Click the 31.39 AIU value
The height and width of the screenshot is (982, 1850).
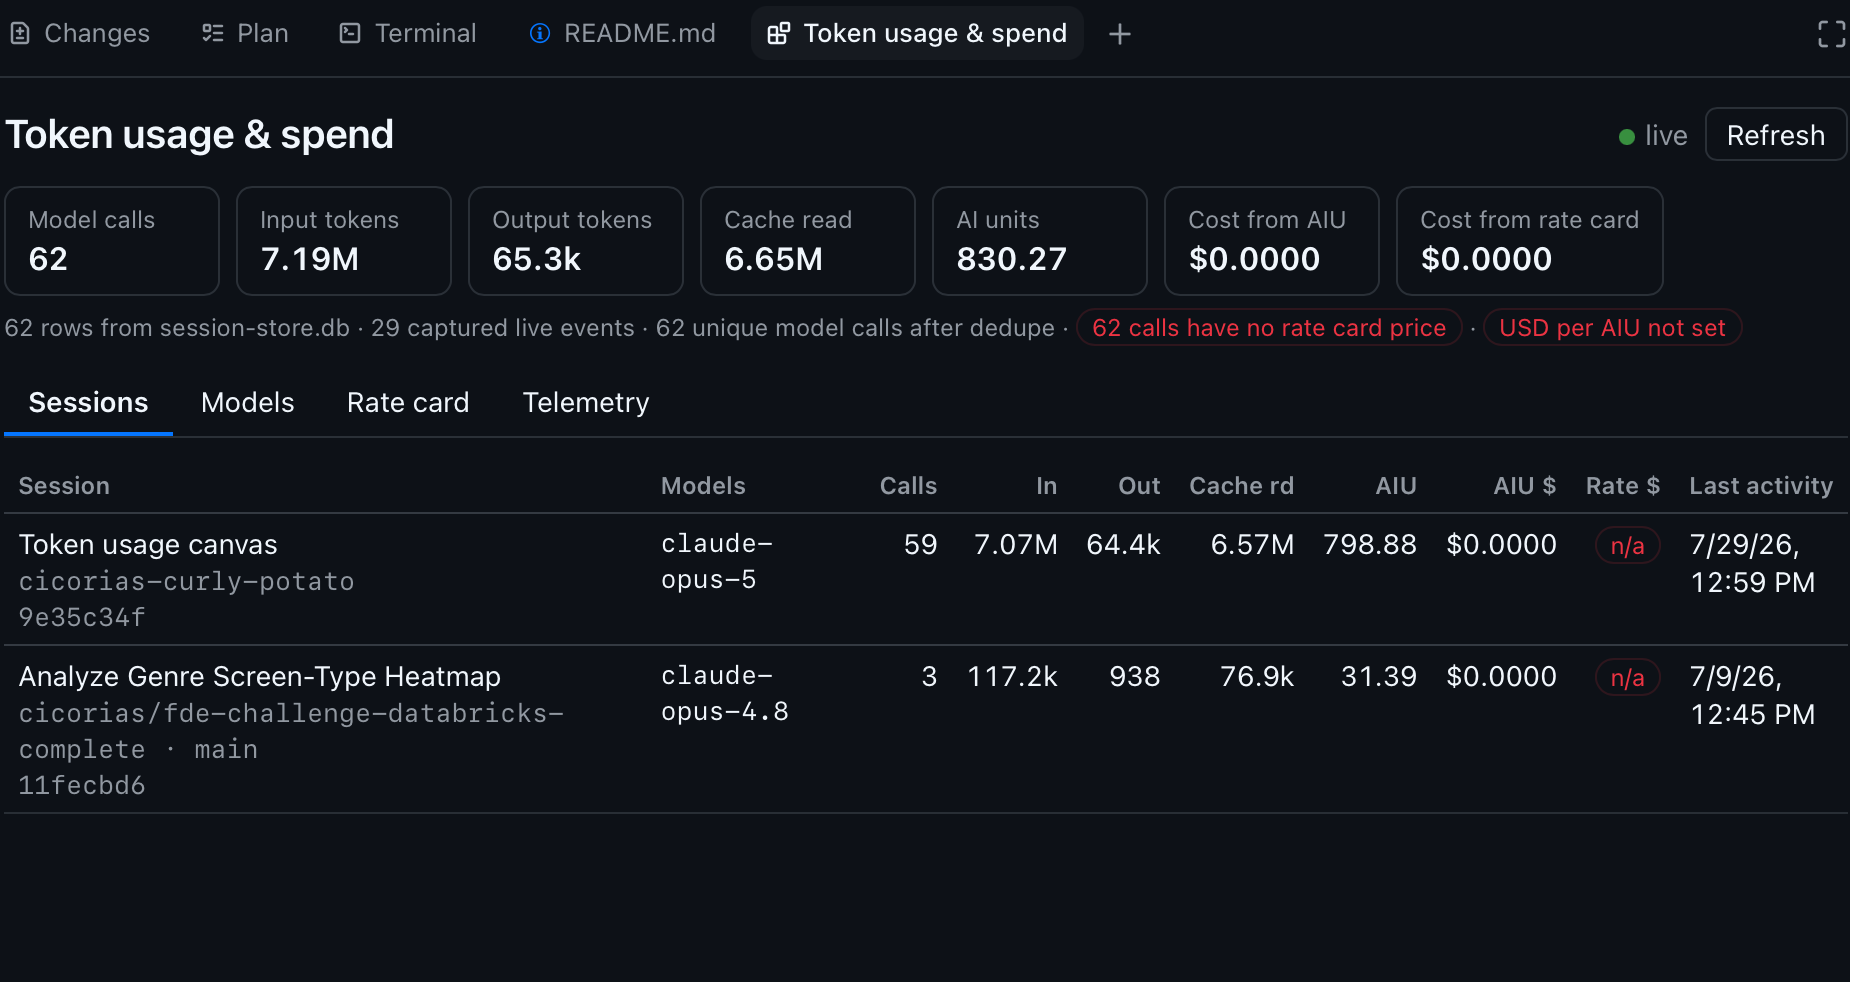1379,677
